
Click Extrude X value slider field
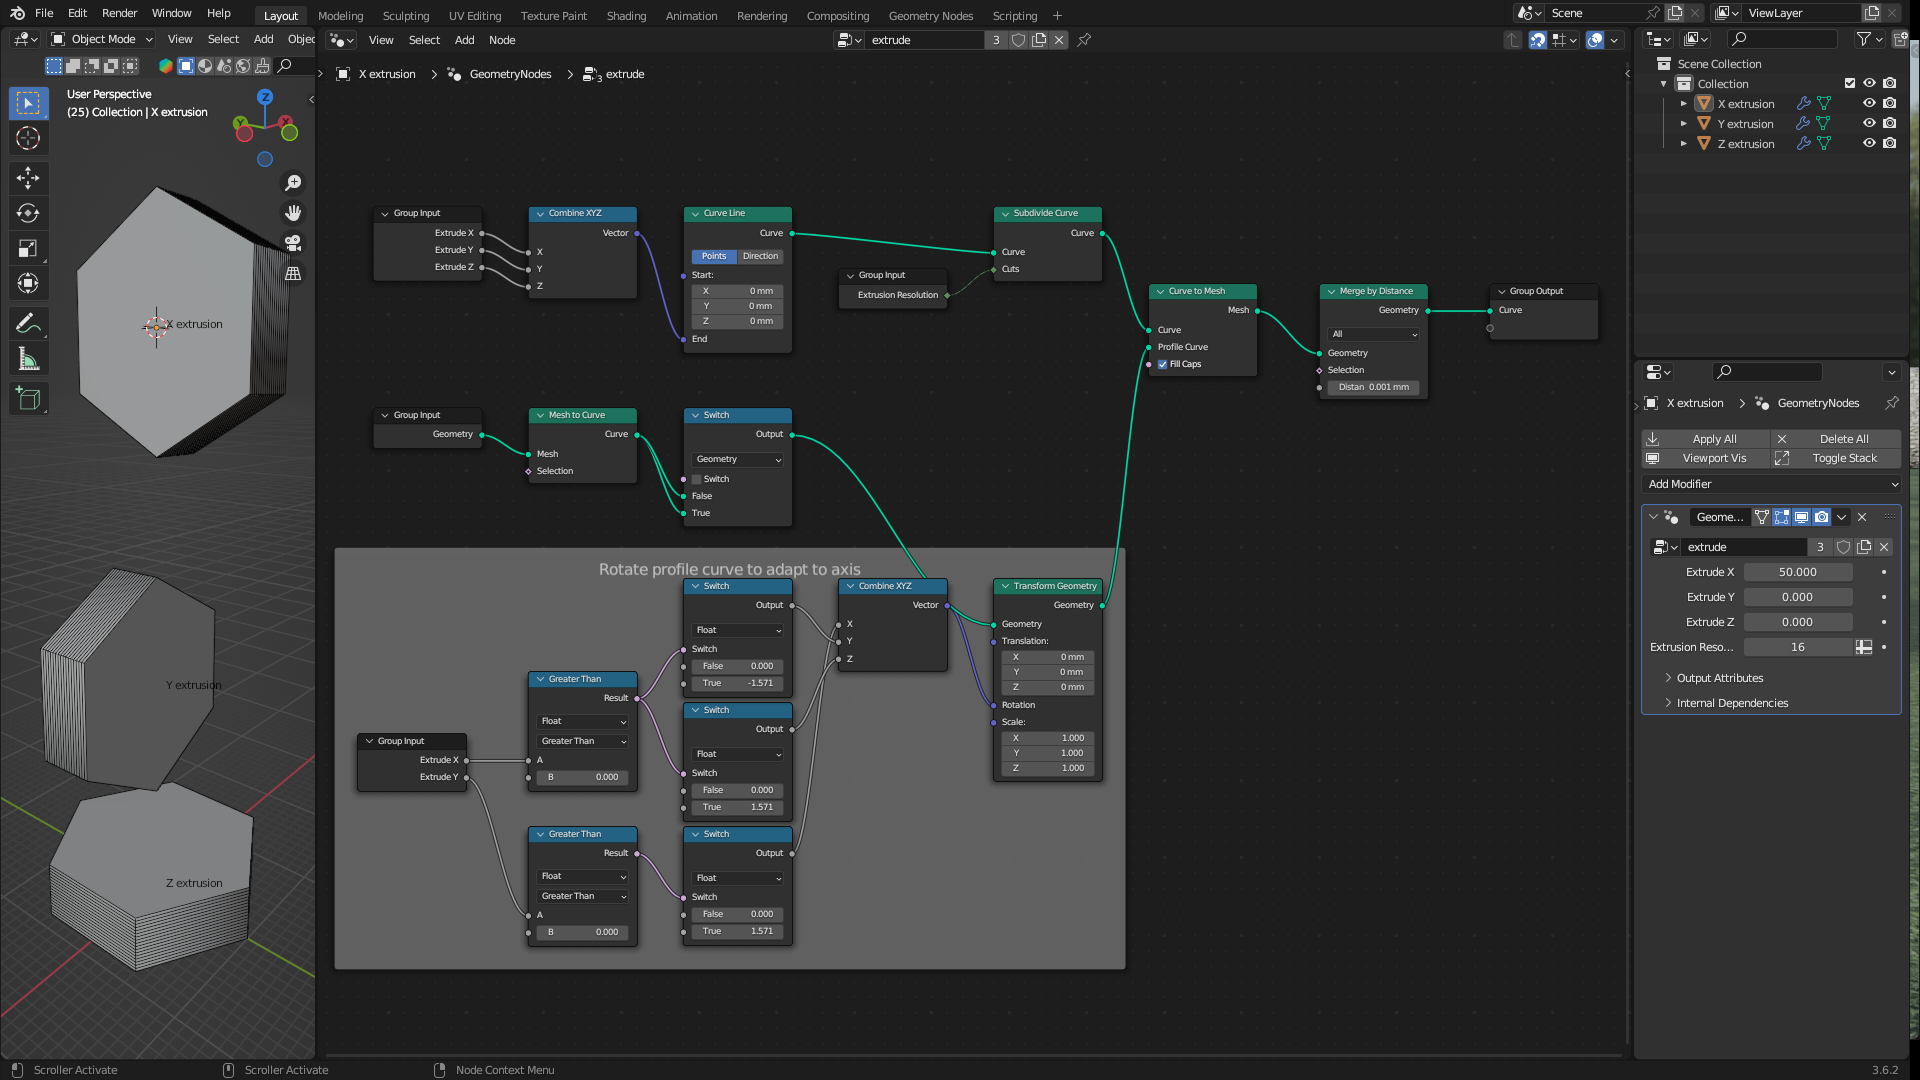tap(1797, 572)
